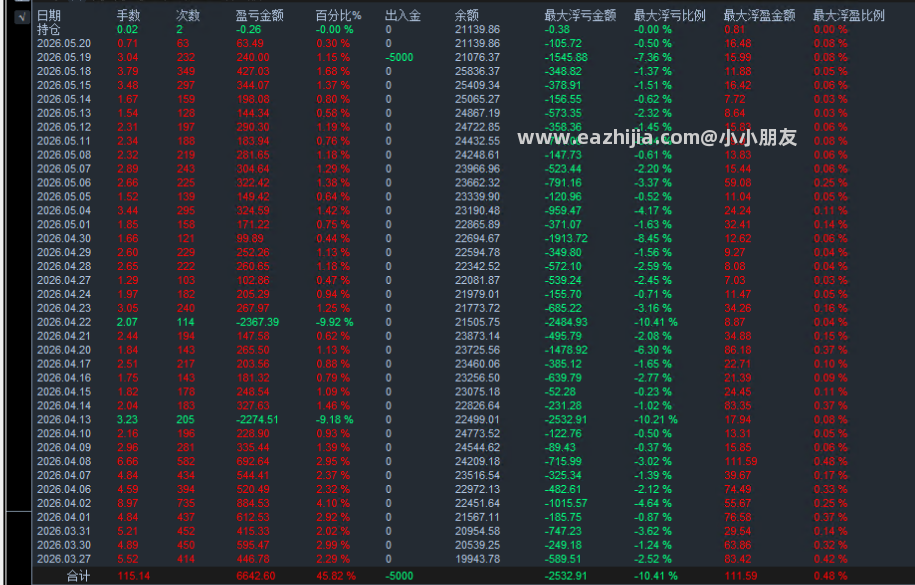Select the 2026.04.02 date row
The width and height of the screenshot is (915, 585).
point(64,503)
